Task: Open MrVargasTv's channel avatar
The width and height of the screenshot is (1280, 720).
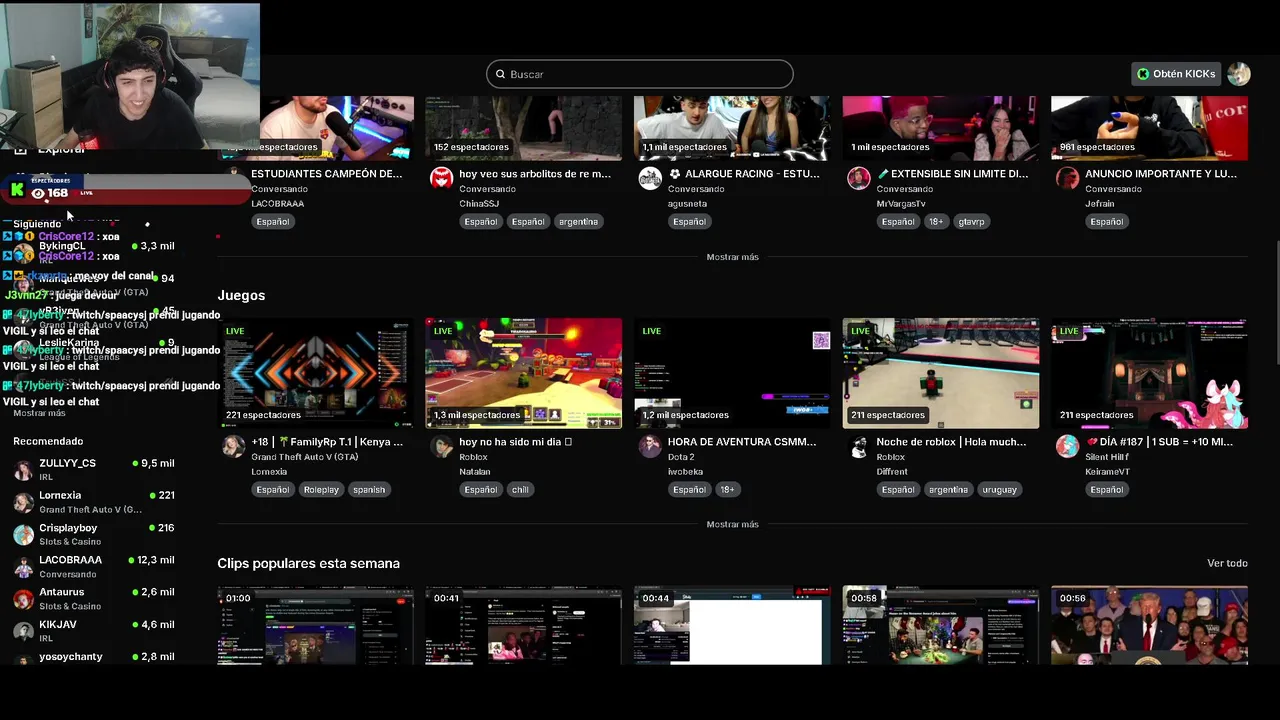Action: pyautogui.click(x=858, y=178)
